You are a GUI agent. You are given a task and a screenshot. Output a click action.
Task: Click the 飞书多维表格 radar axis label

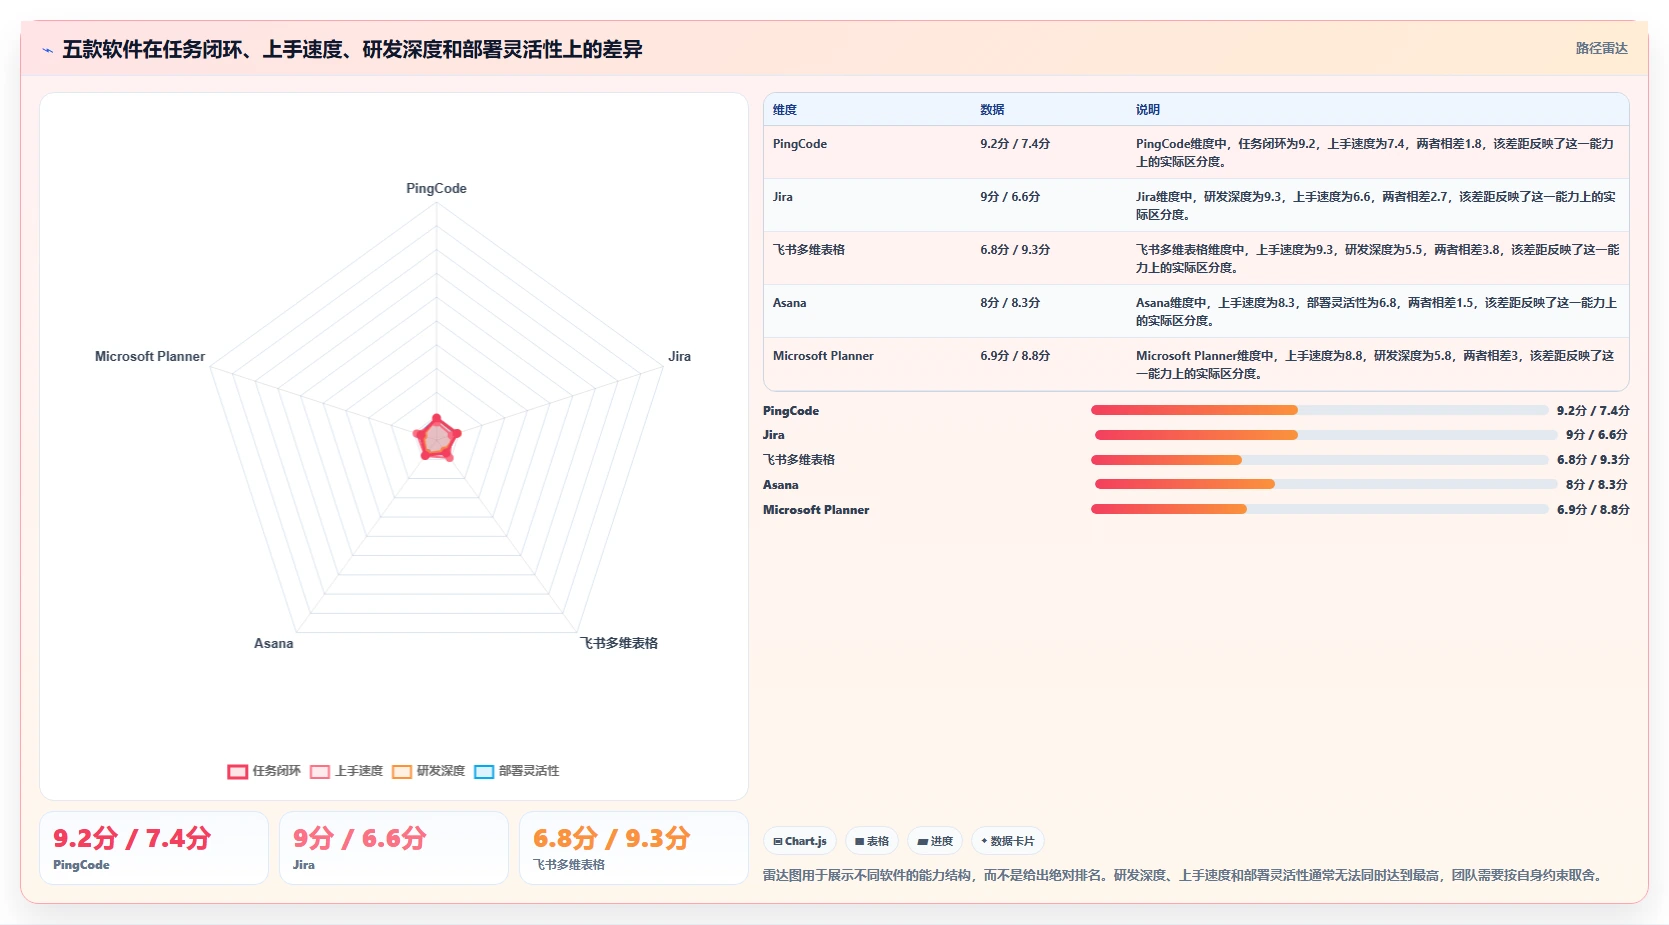pos(619,643)
